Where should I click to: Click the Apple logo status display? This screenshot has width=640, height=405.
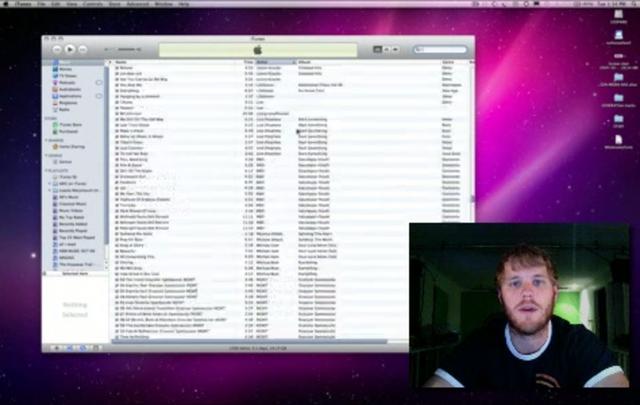point(258,50)
